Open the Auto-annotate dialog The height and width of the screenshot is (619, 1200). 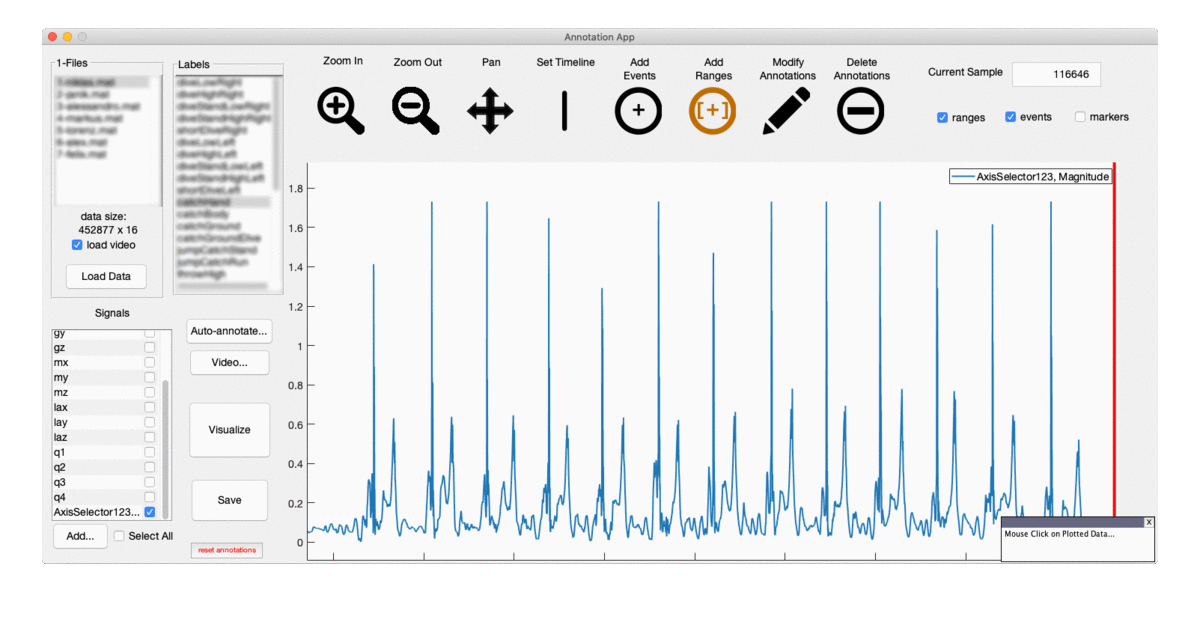(229, 330)
